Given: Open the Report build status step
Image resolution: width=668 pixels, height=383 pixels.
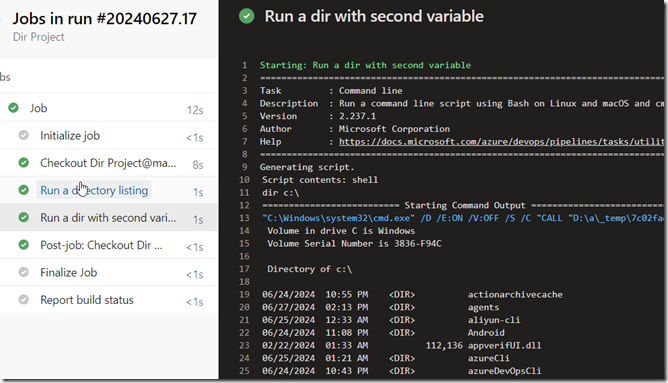Looking at the screenshot, I should 108,300.
